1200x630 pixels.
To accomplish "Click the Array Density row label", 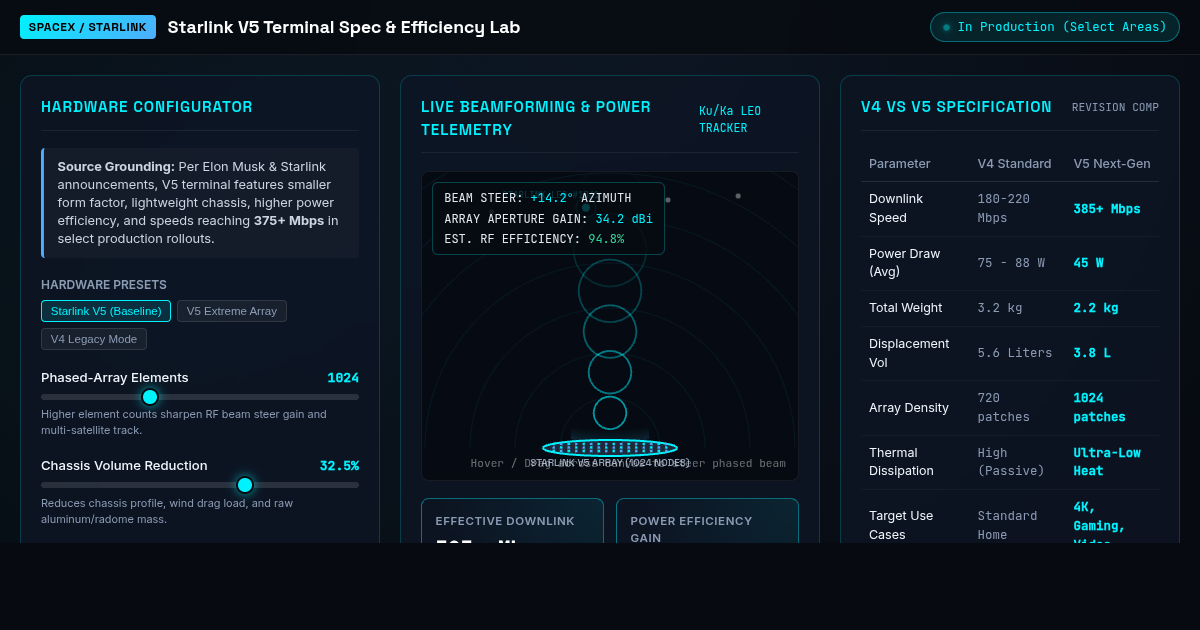I will (x=909, y=408).
